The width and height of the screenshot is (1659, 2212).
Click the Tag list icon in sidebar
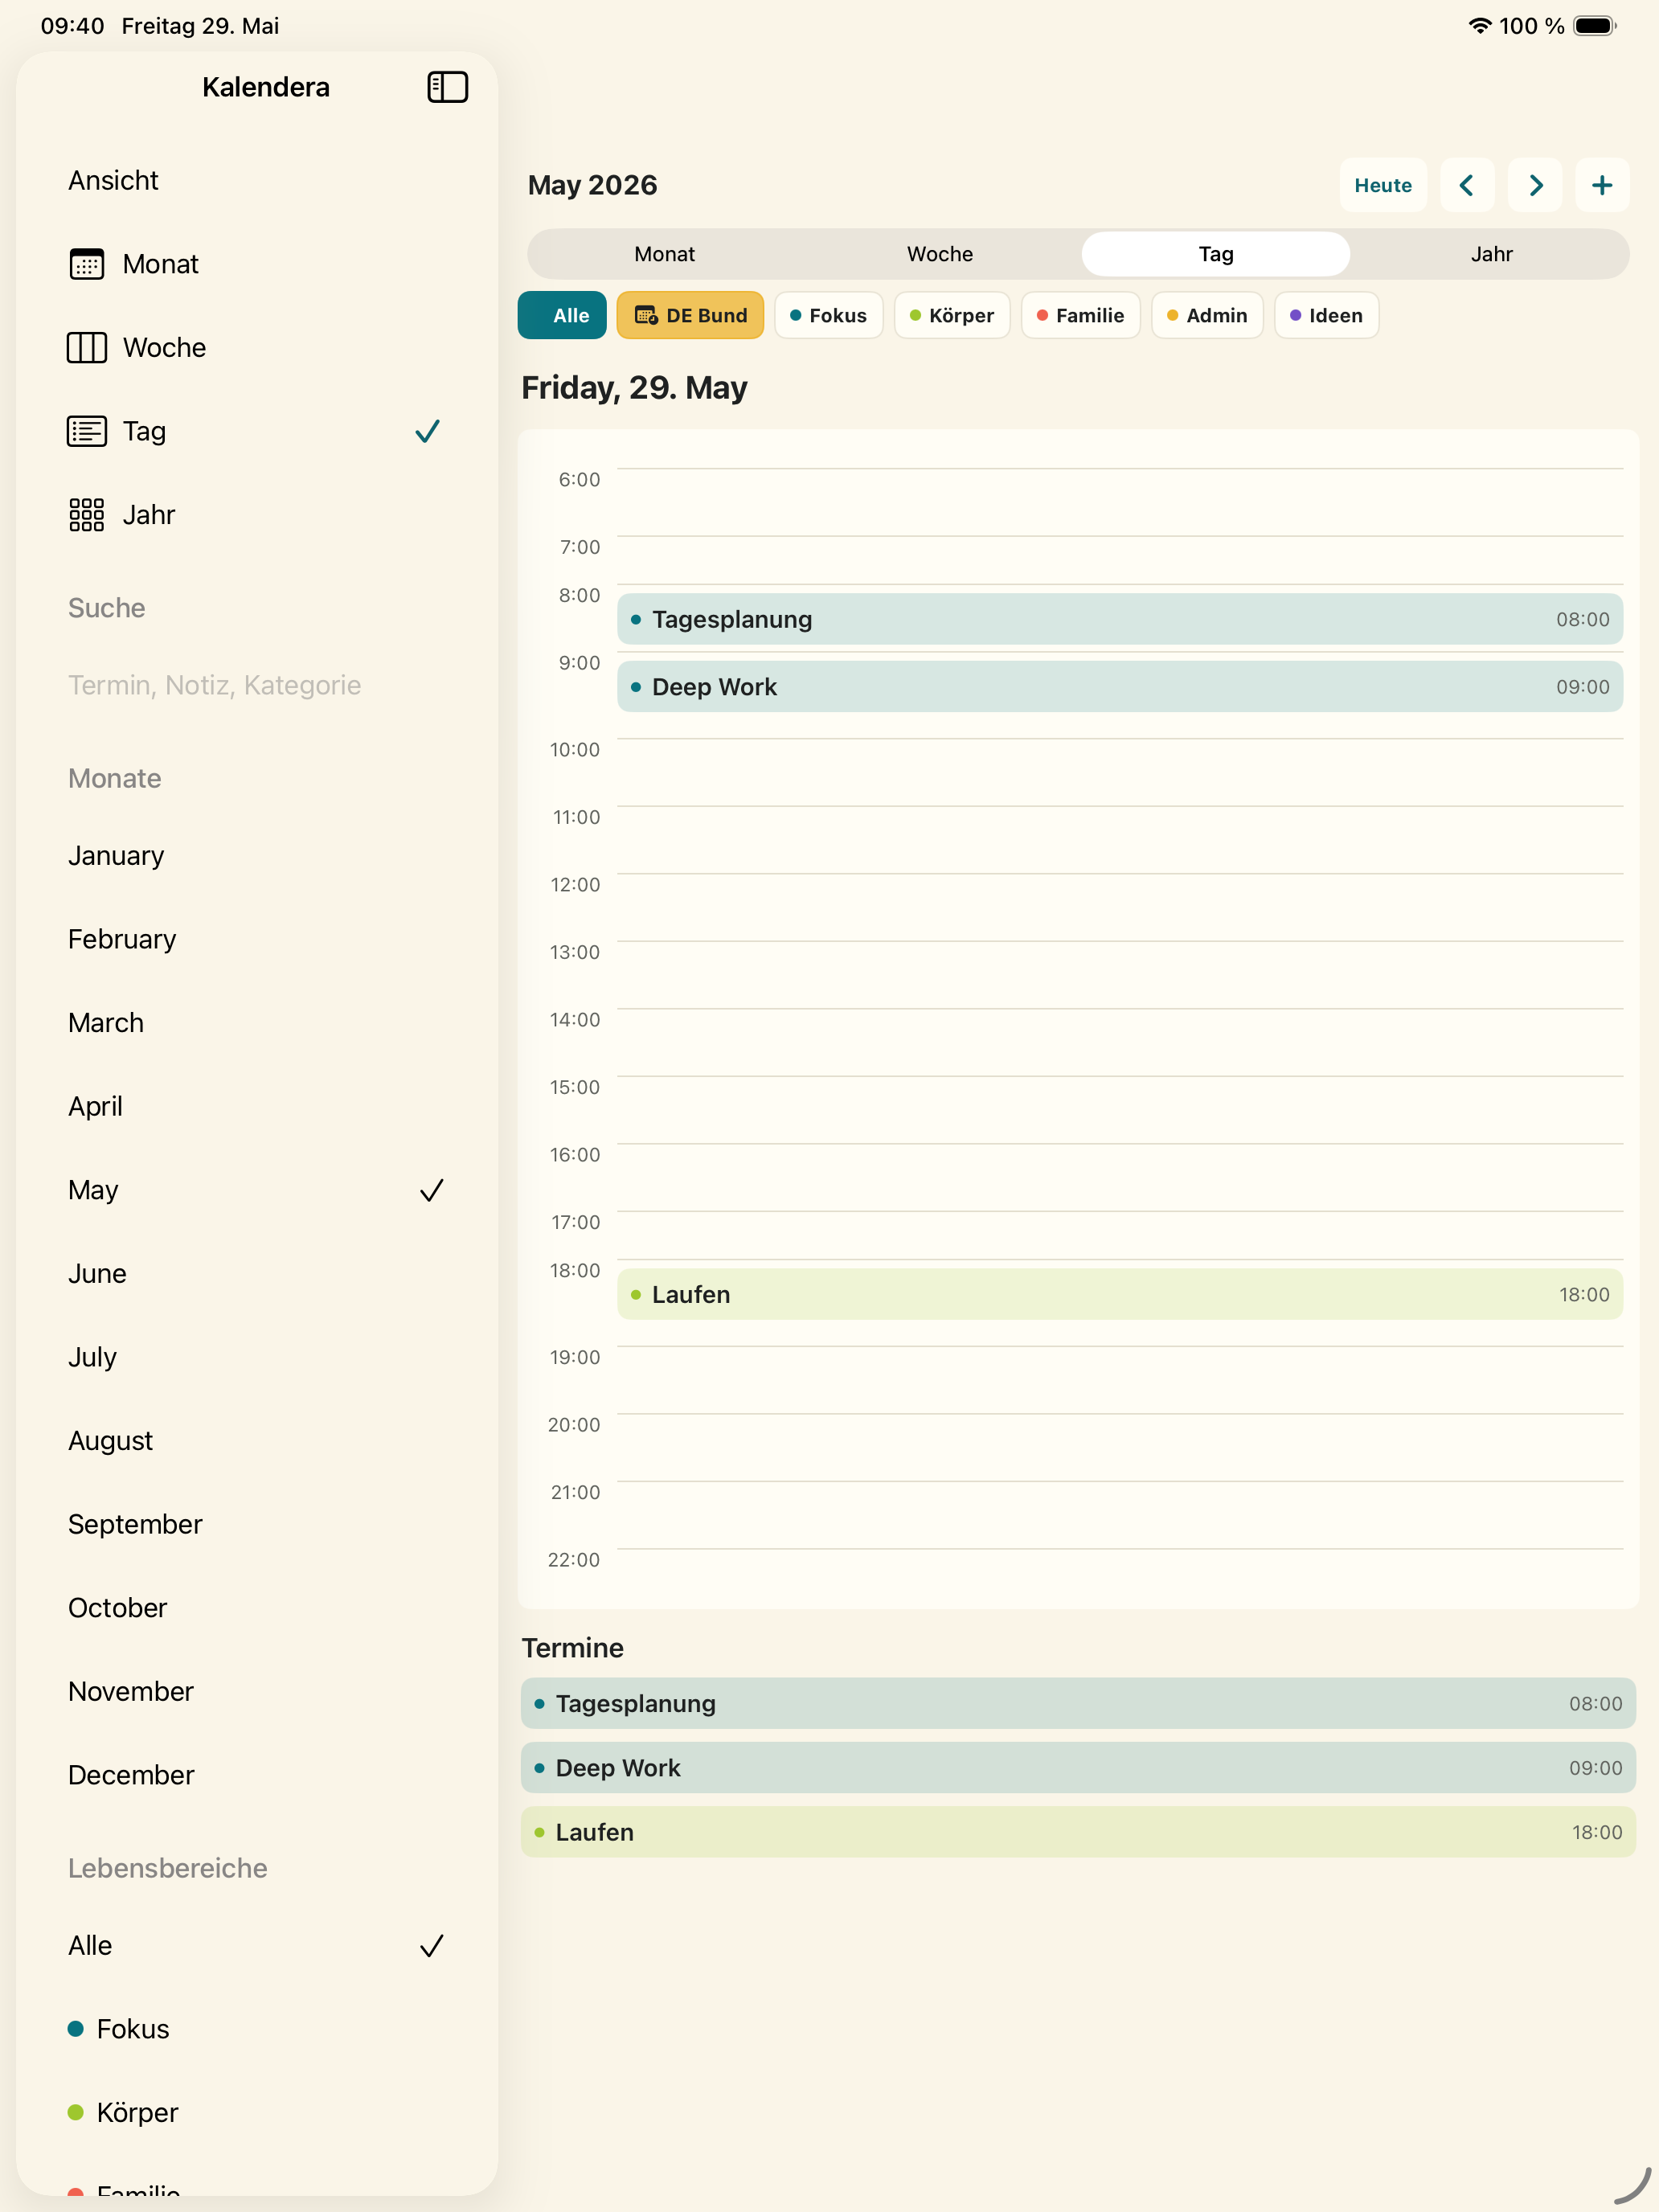pos(87,431)
